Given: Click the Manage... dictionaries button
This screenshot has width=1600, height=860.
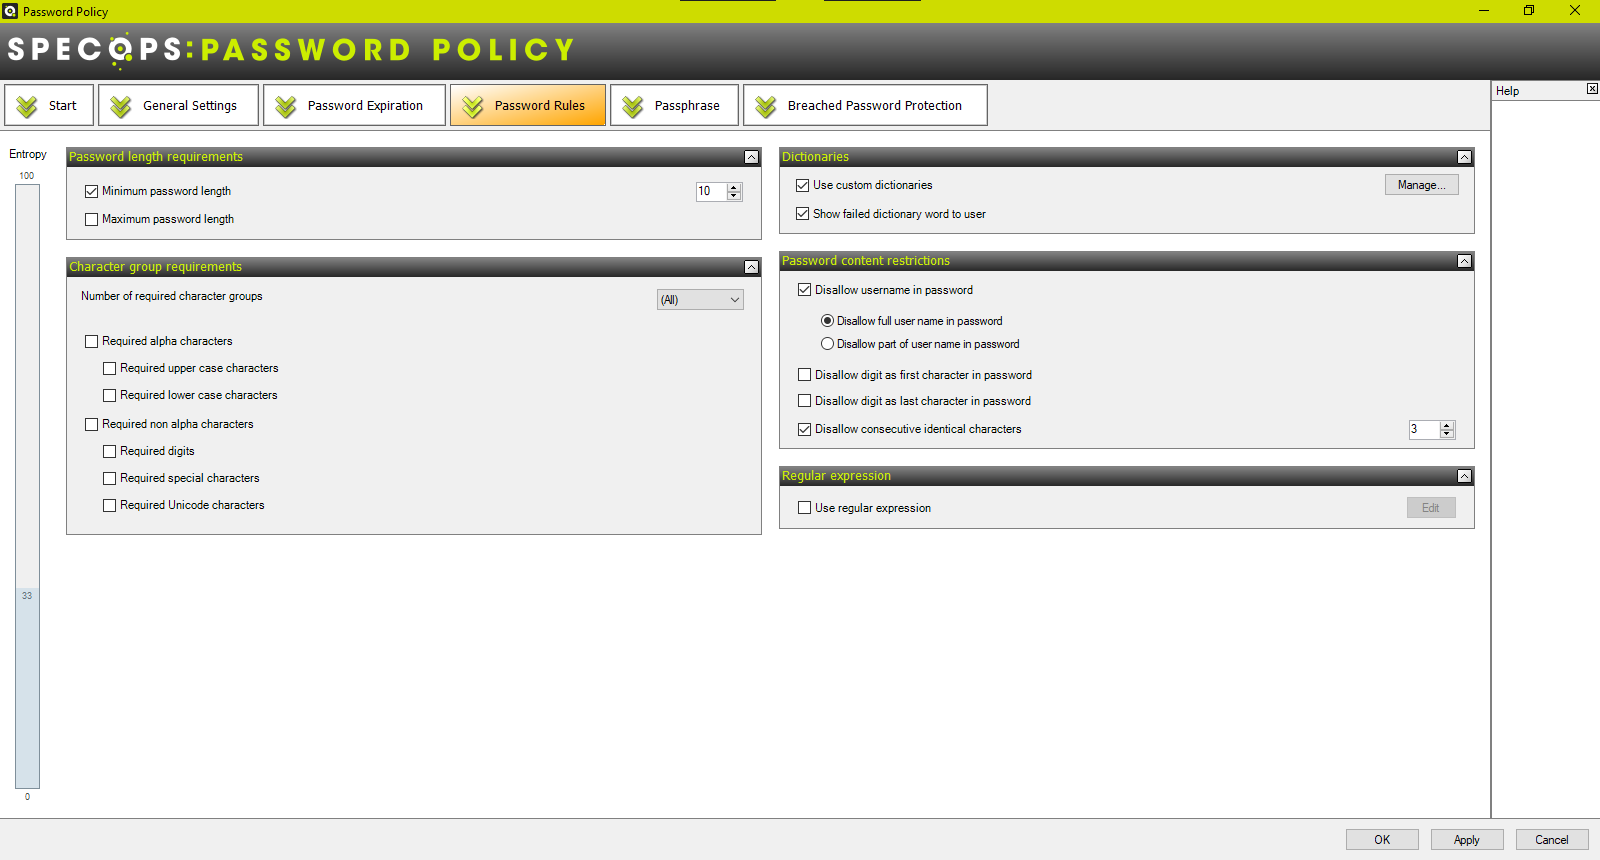Looking at the screenshot, I should (1421, 185).
